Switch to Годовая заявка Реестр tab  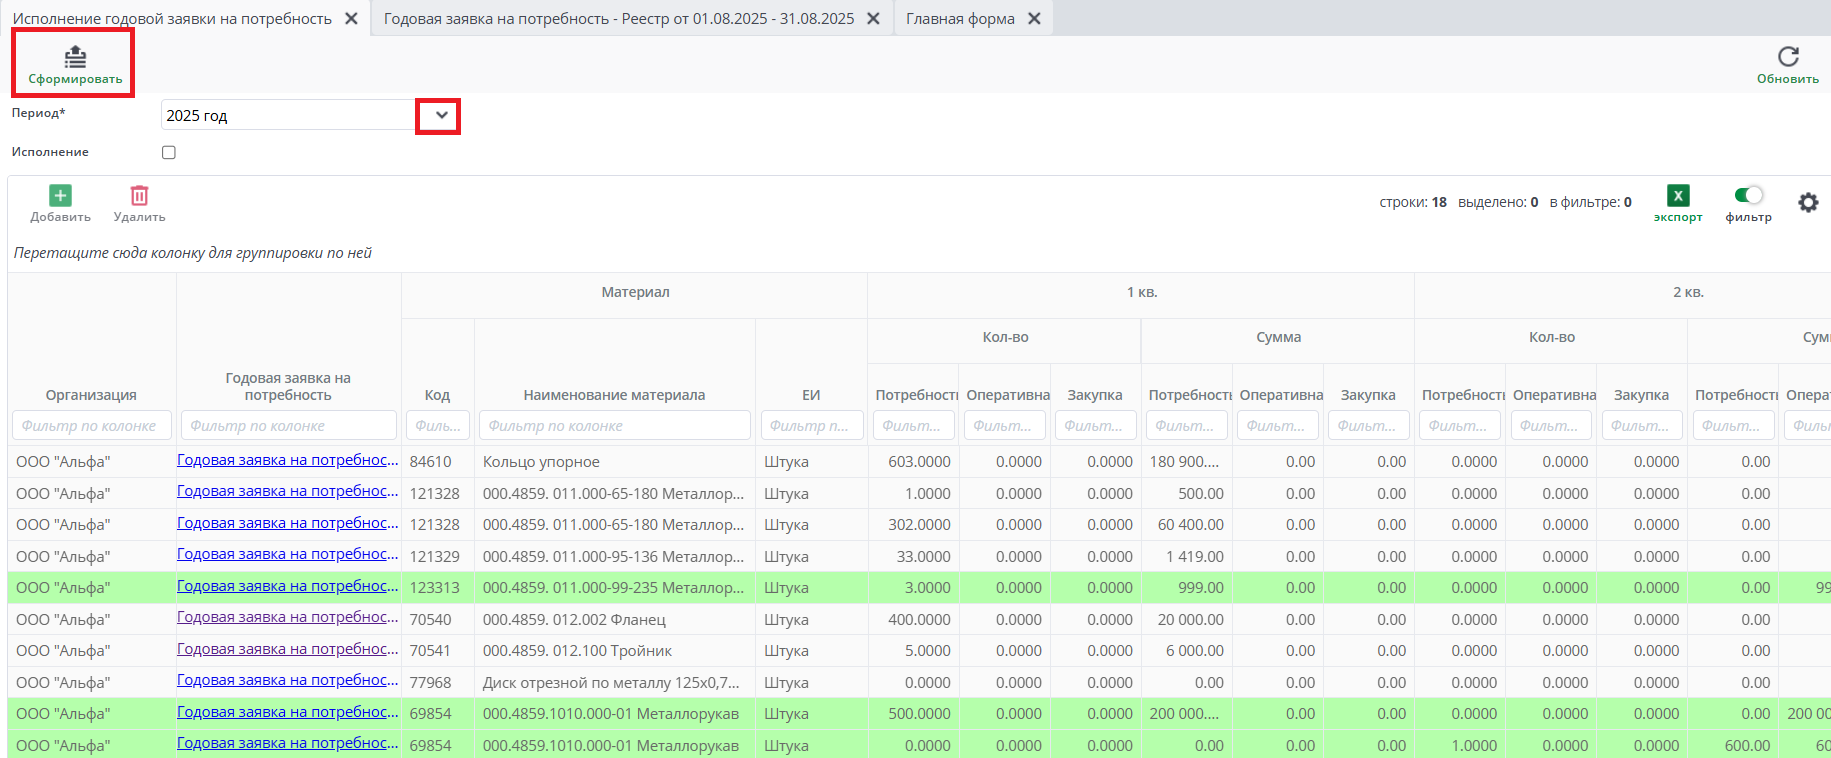(618, 19)
